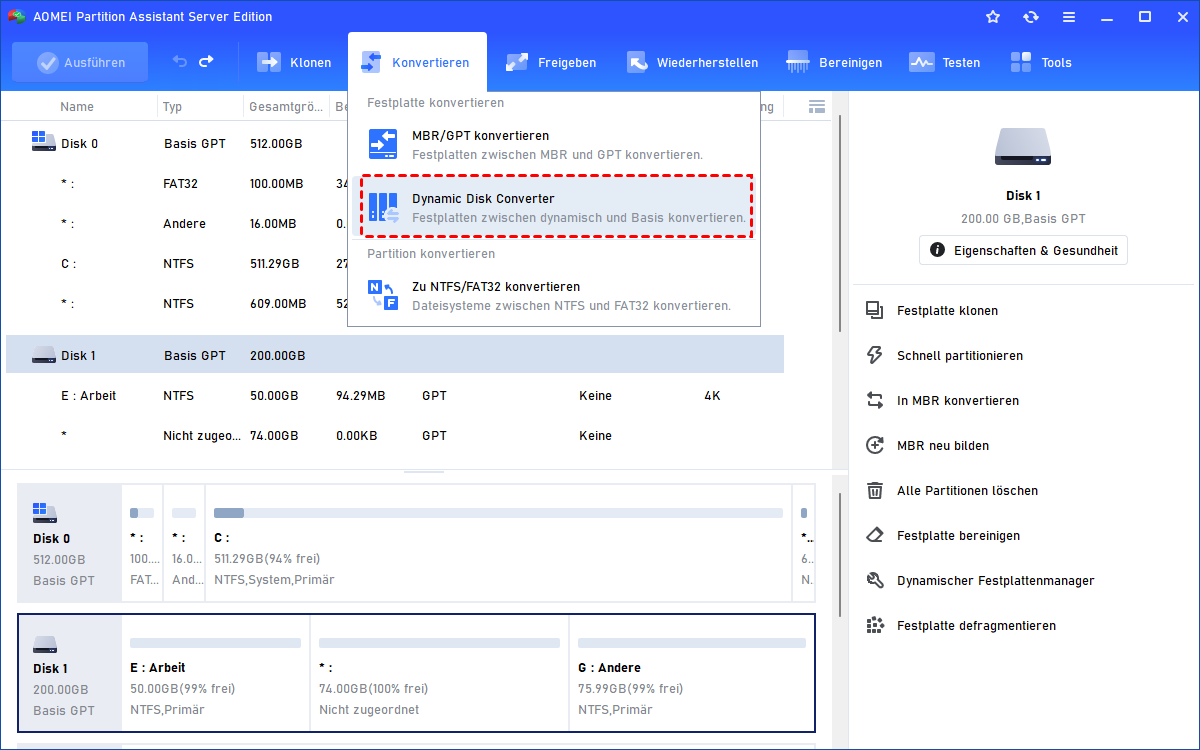Screen dimensions: 1200x750
Task: Open the Konvertieren menu tab
Action: click(x=417, y=62)
